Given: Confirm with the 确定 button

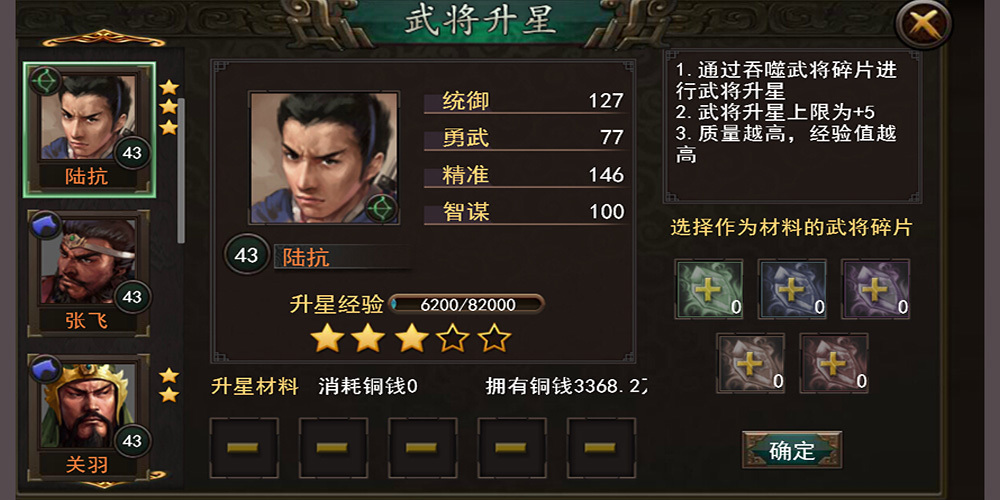Looking at the screenshot, I should tap(792, 450).
